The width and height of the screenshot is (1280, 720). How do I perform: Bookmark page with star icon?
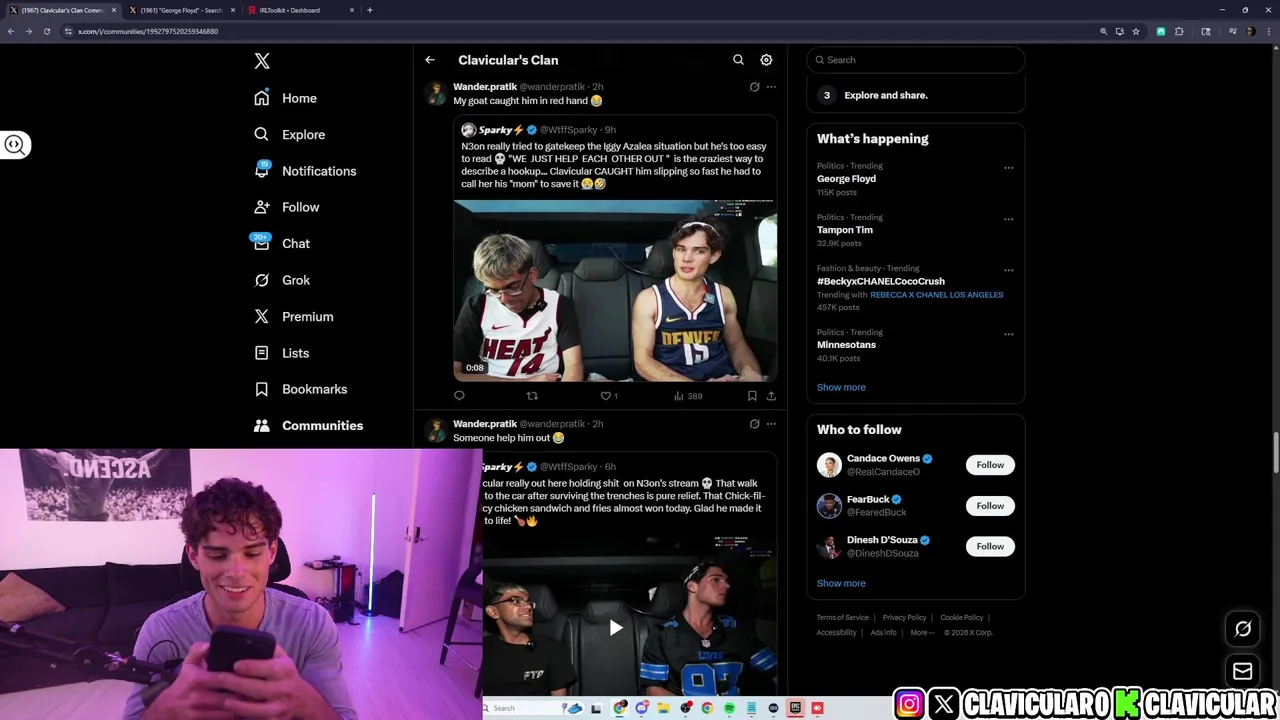pos(1136,31)
